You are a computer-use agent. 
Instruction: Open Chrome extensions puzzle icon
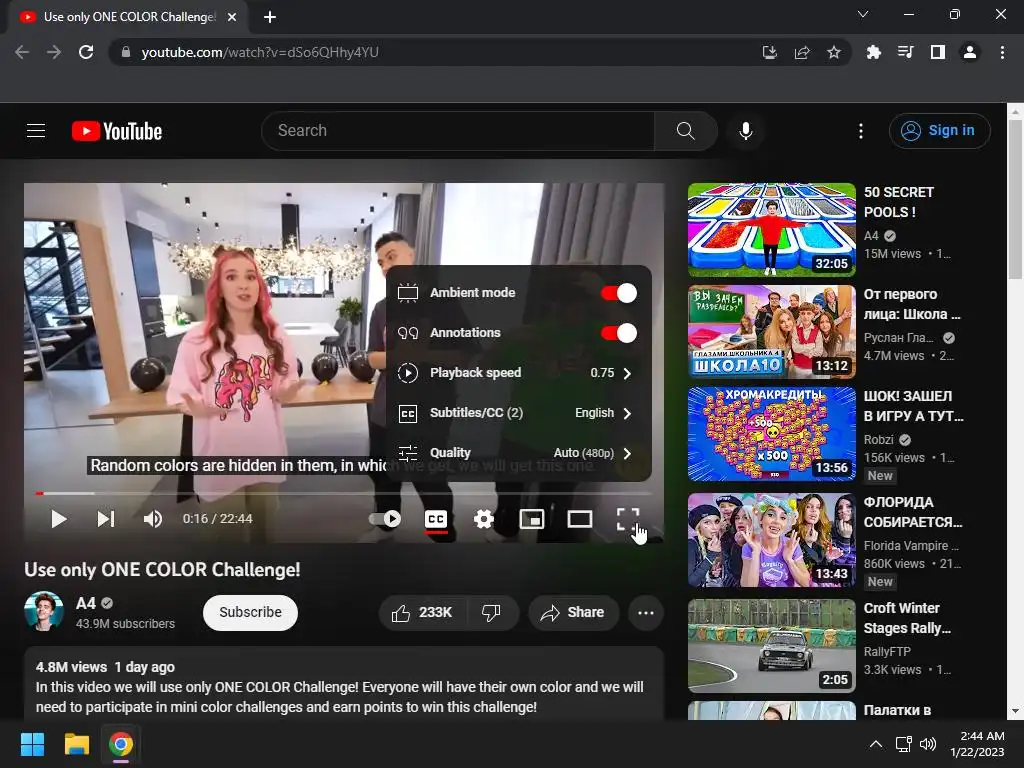pyautogui.click(x=873, y=52)
